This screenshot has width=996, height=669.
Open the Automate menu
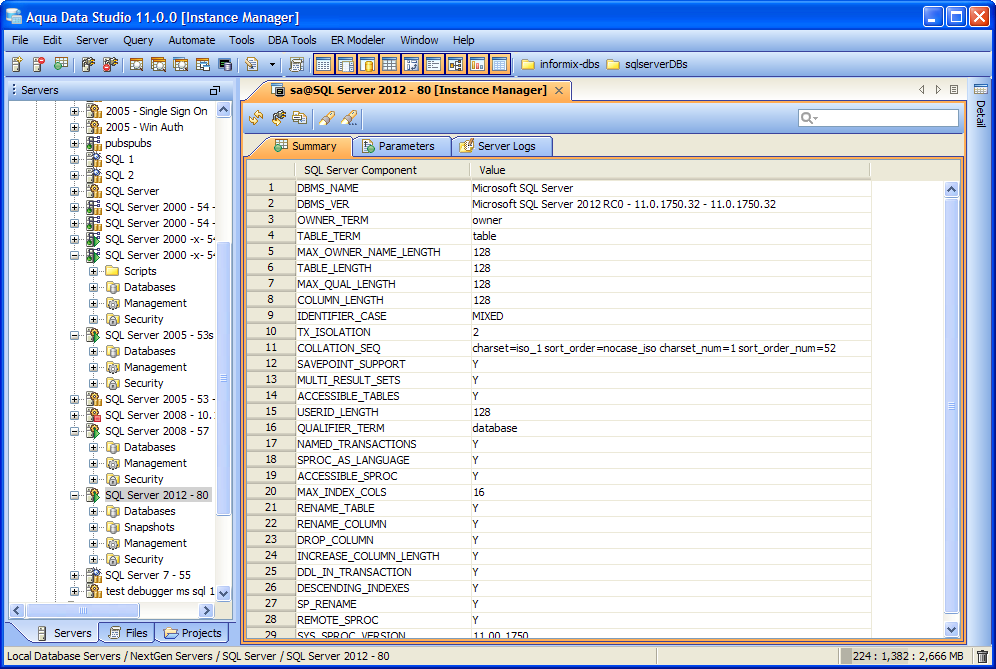190,40
